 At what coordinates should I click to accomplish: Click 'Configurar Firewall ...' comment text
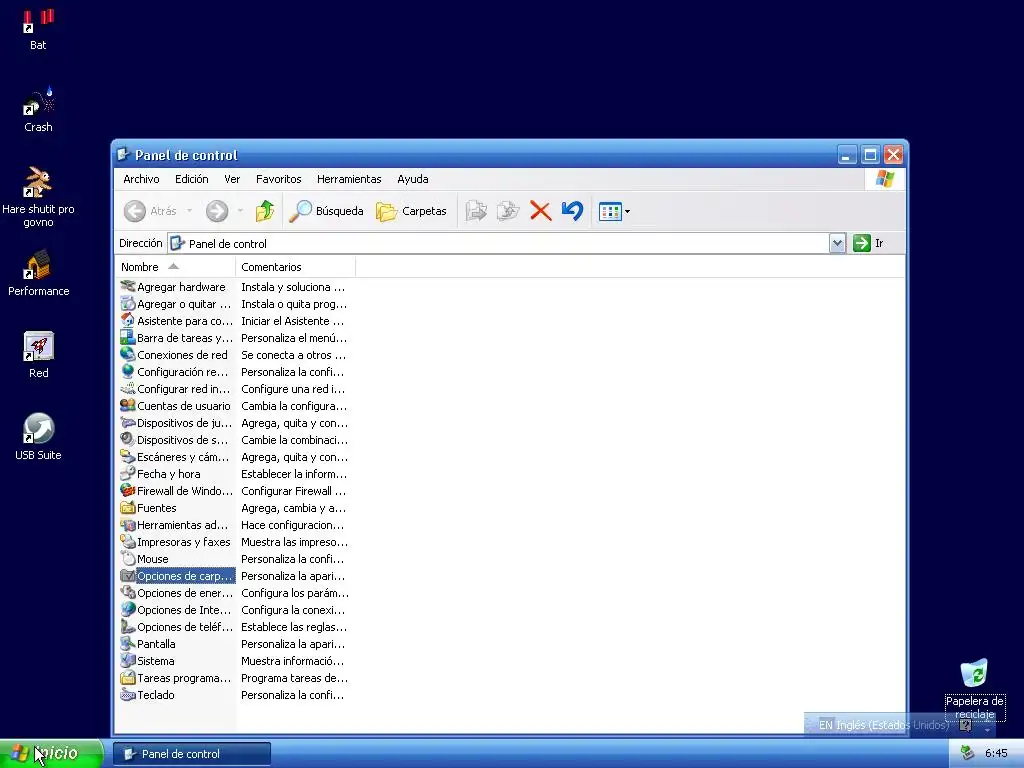coord(293,490)
